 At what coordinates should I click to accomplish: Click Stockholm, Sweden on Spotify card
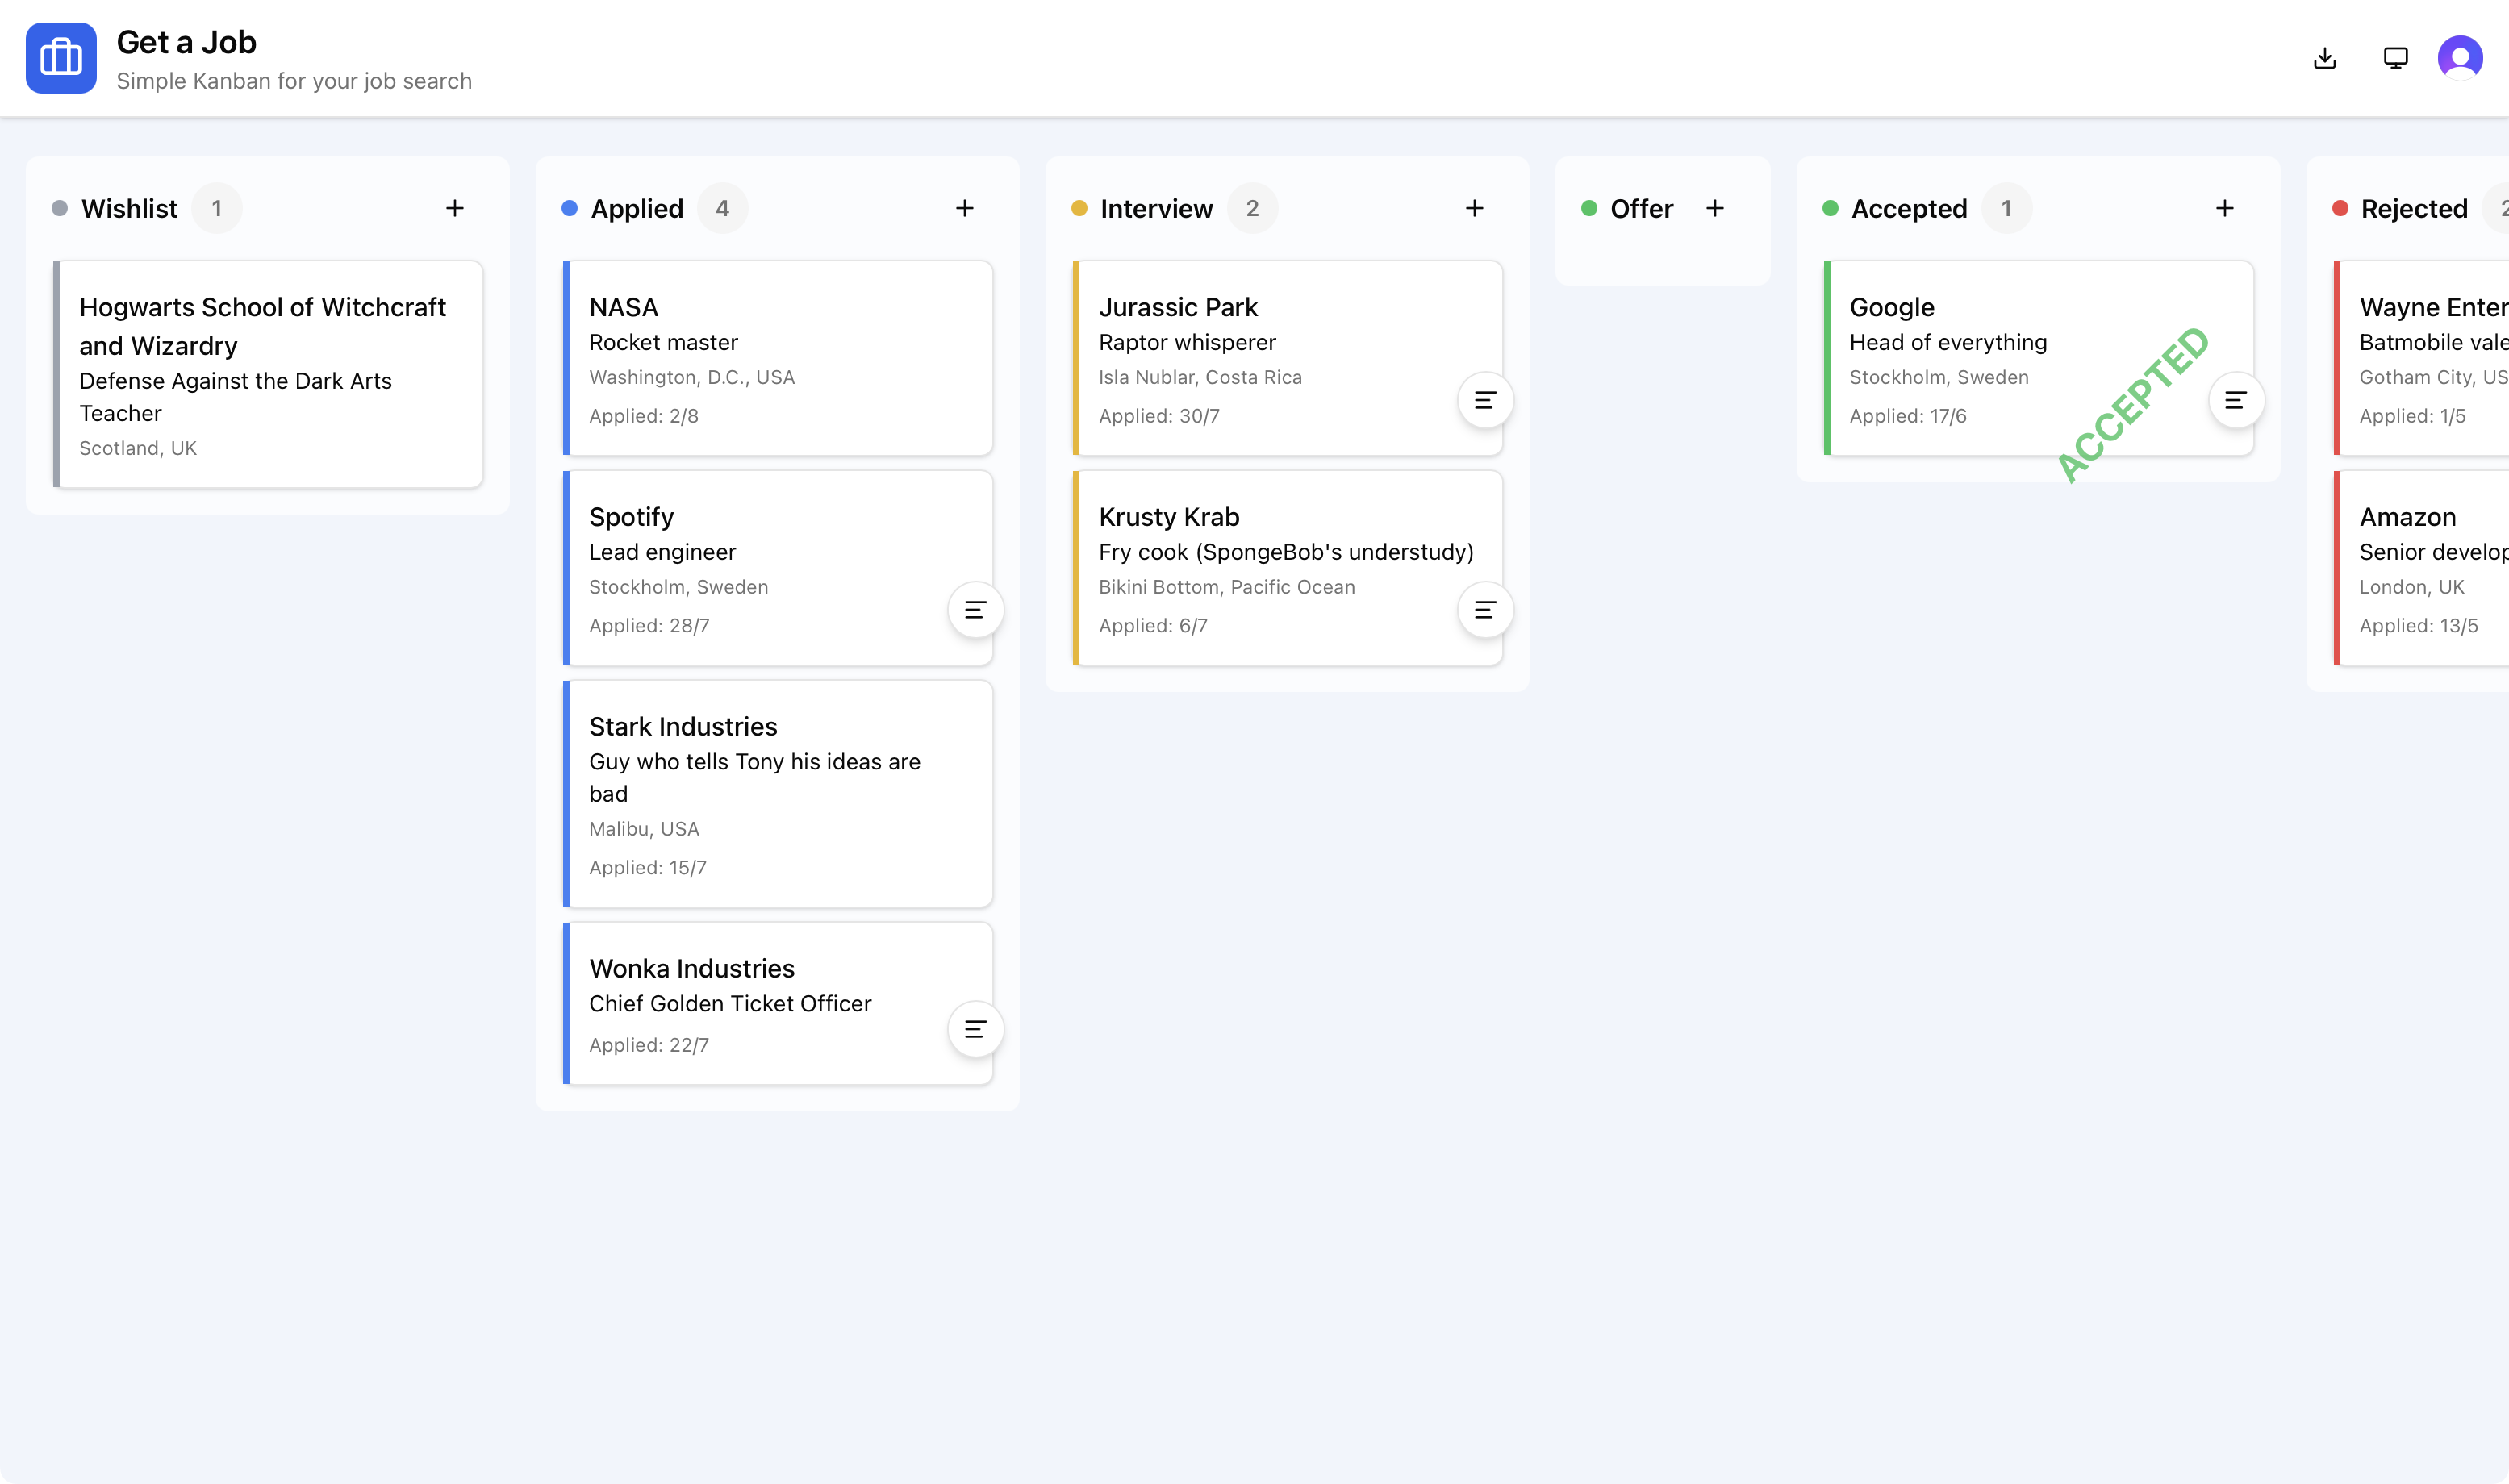point(678,587)
